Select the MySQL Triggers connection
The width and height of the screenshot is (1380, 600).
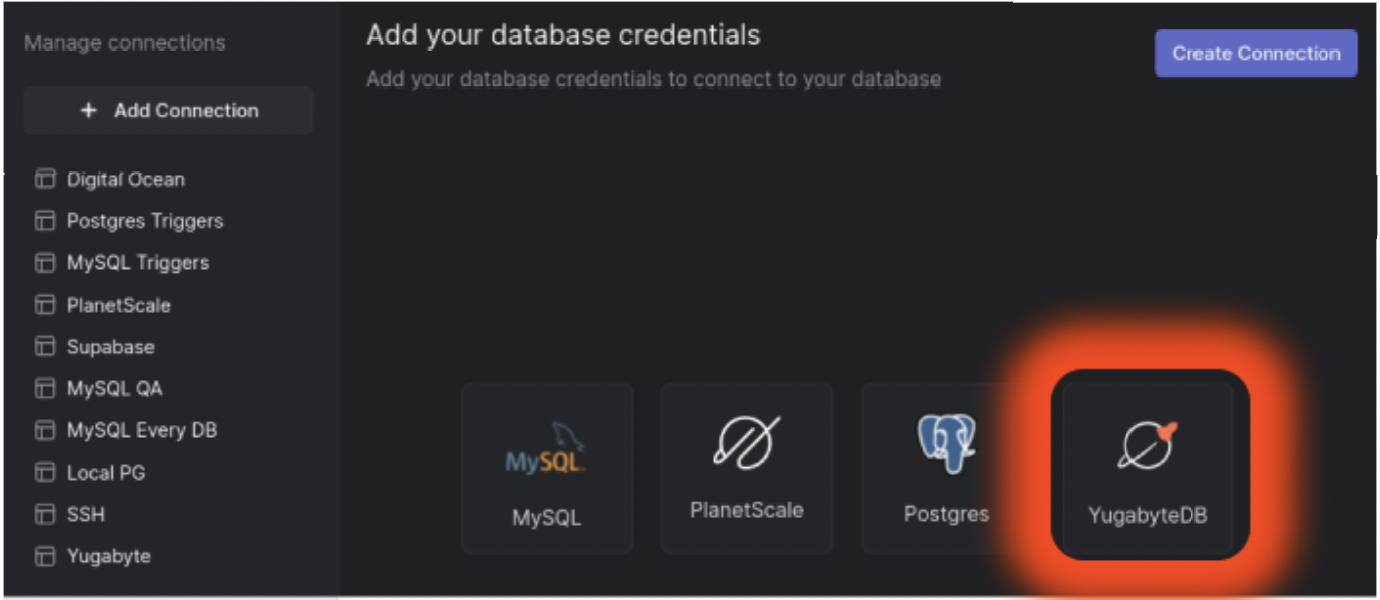[137, 263]
